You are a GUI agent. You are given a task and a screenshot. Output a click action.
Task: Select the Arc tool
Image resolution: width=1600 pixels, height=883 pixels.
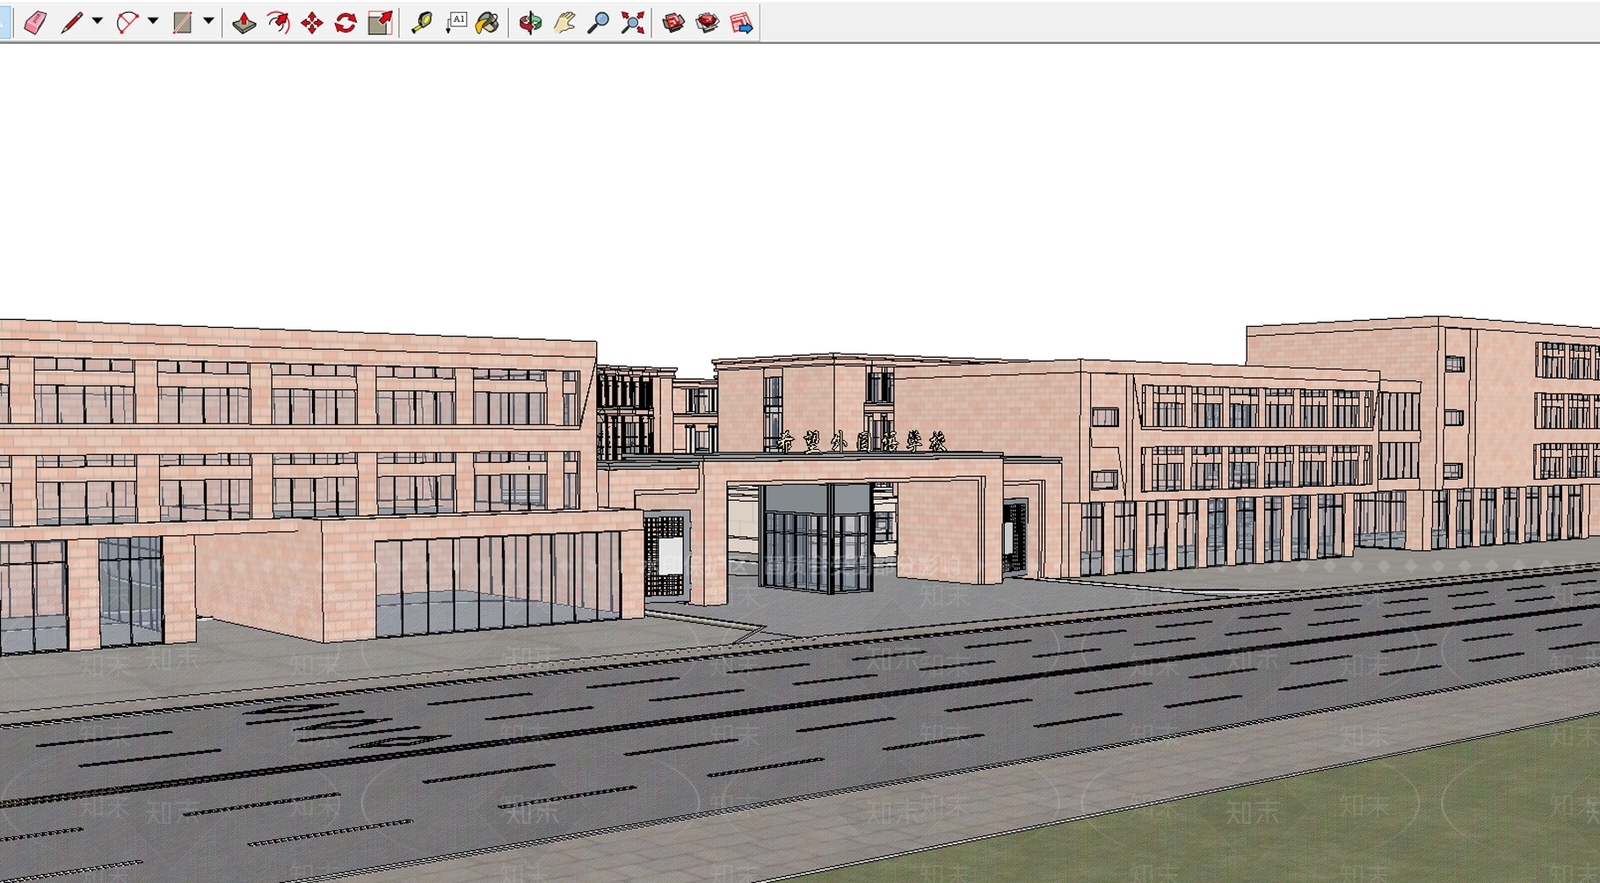127,22
